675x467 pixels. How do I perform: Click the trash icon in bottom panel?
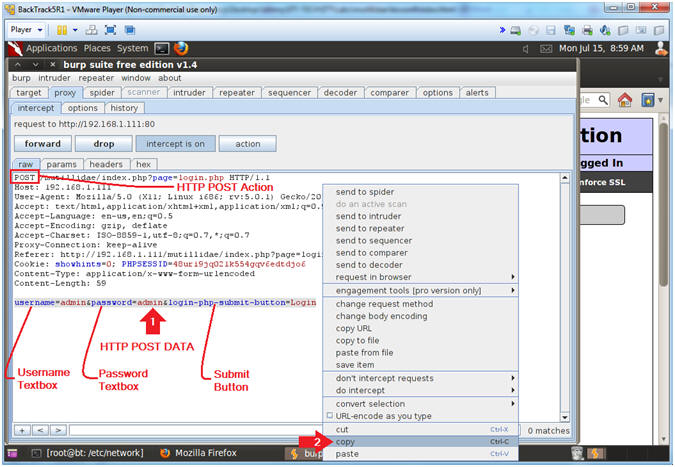point(577,453)
